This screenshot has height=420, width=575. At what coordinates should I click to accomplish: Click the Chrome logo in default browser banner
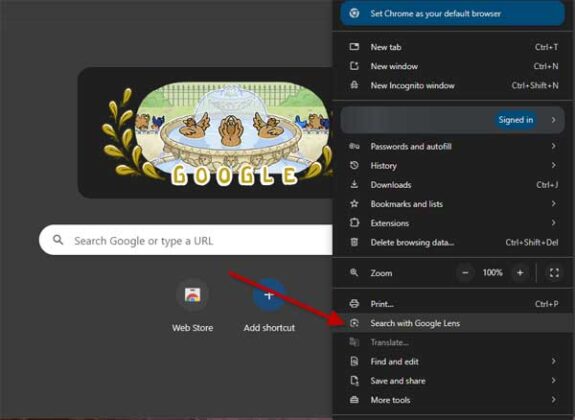354,13
